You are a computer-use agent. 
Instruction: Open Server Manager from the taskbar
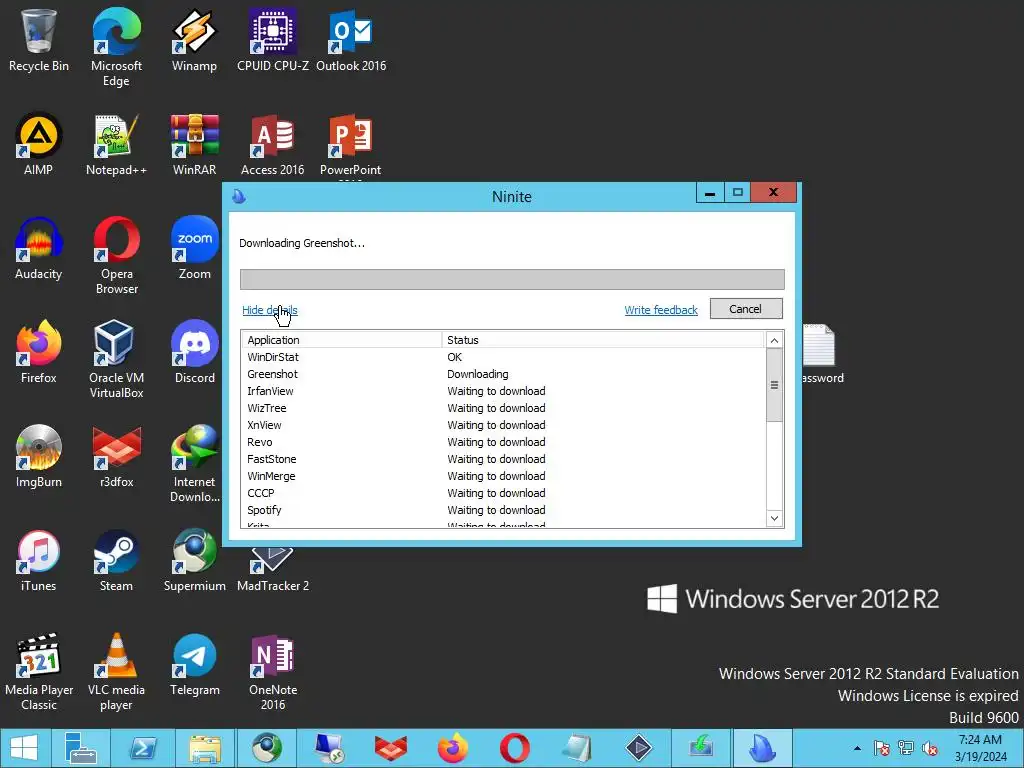81,748
